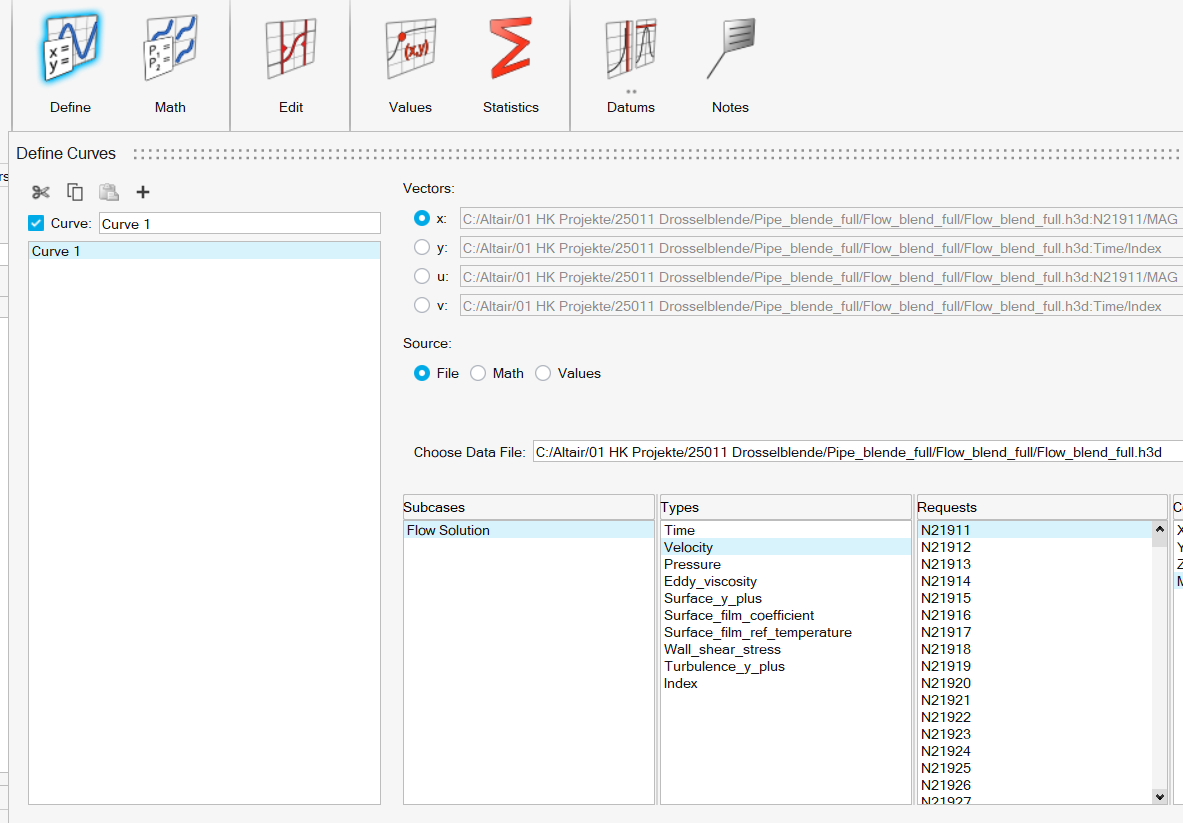The height and width of the screenshot is (823, 1183).
Task: Open the Math curves tool
Action: [170, 64]
